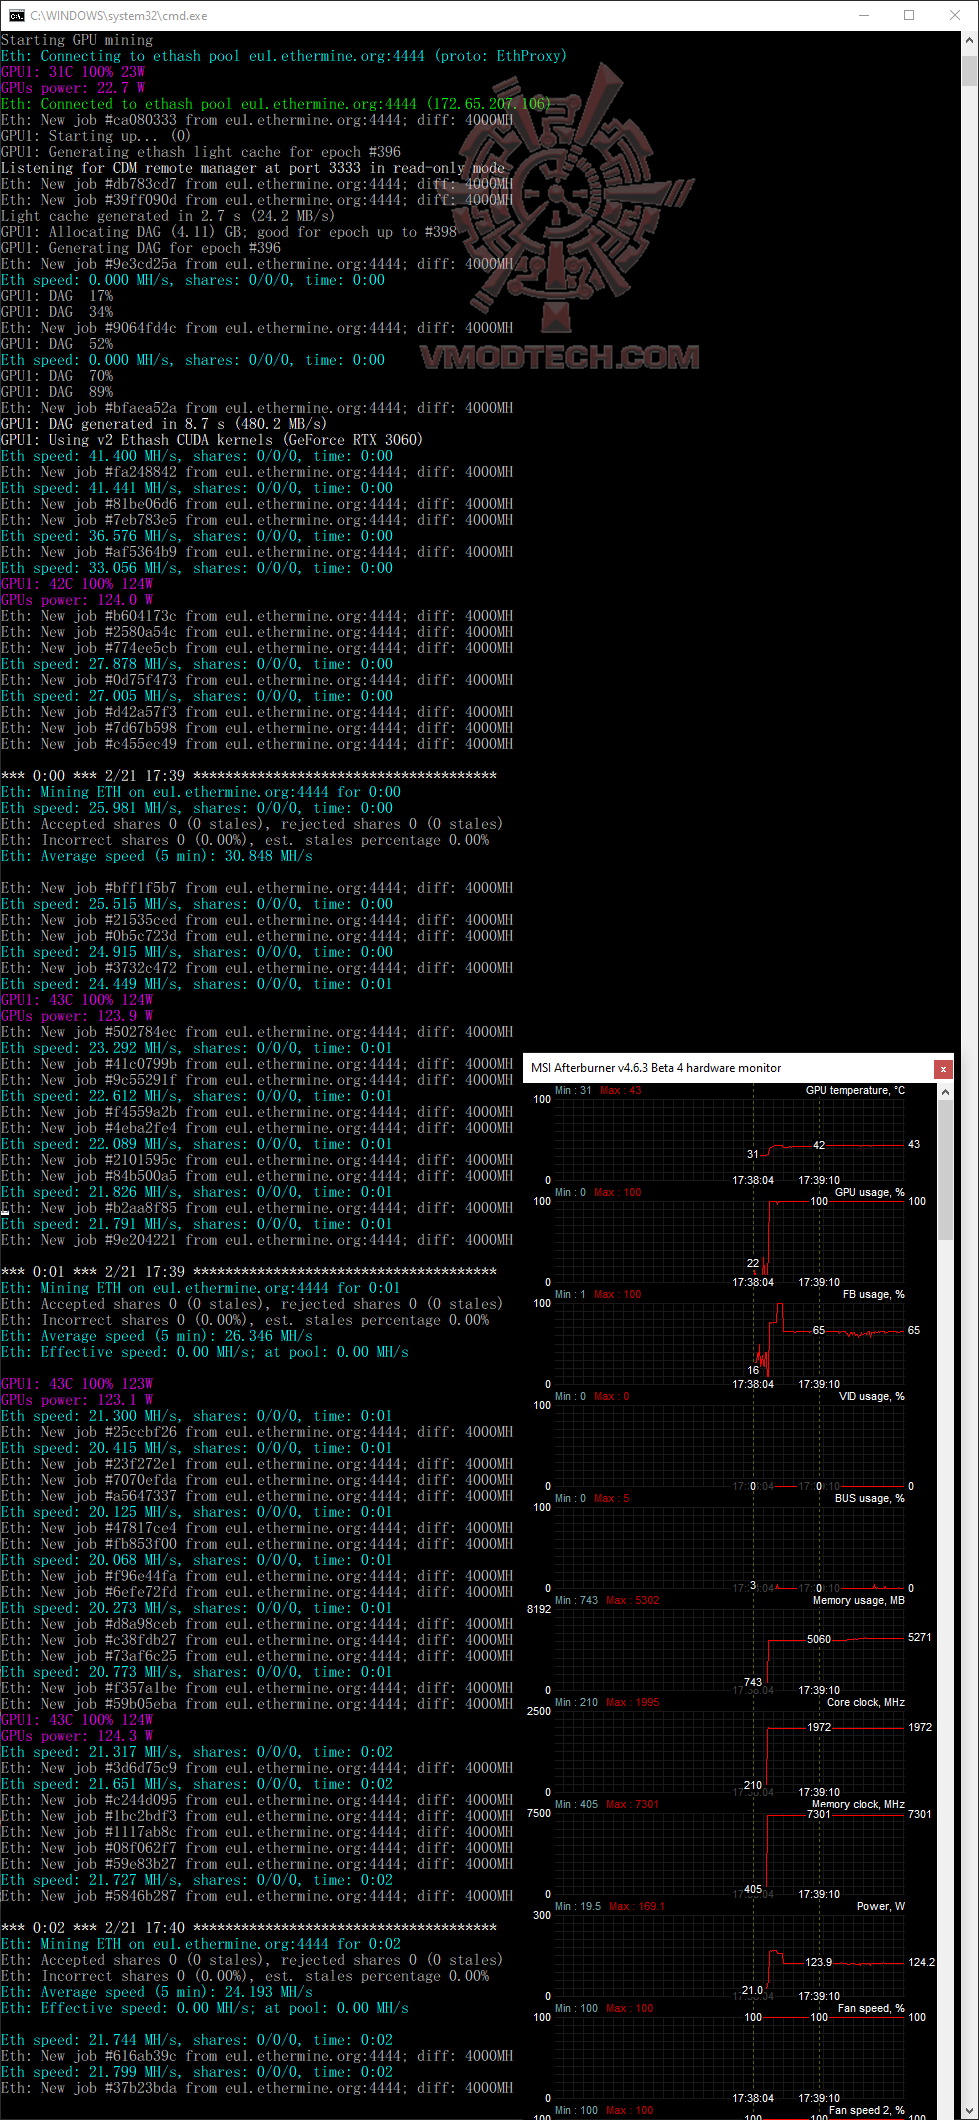Click 'Average speed (5 min): 30.848 MH/s'

point(157,856)
